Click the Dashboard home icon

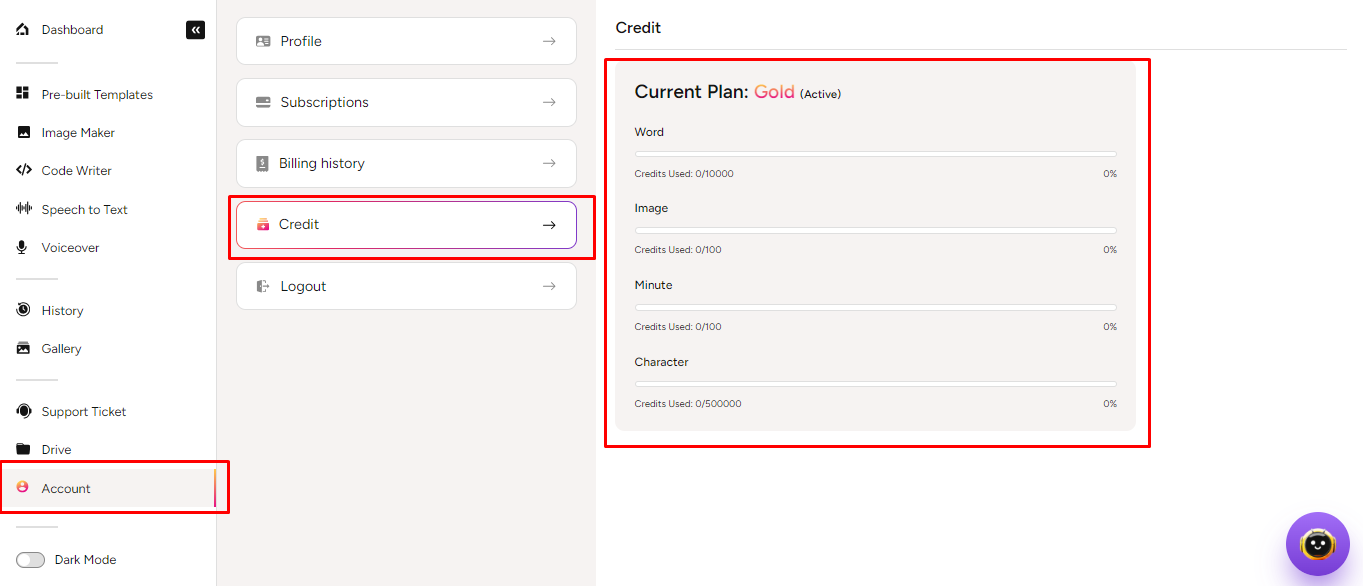pos(23,30)
